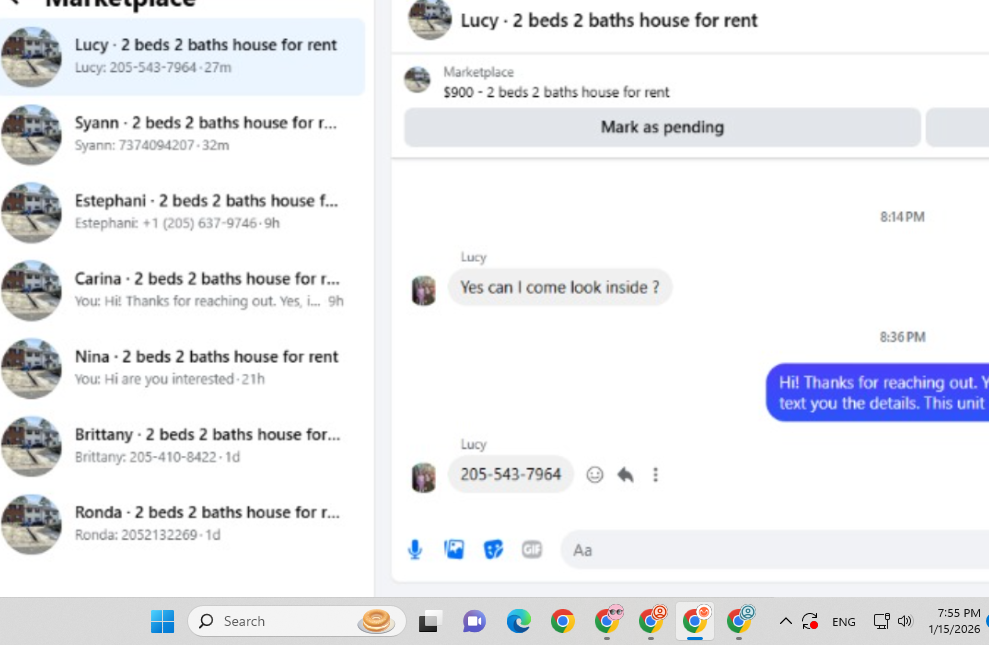This screenshot has width=989, height=645.
Task: Open Windows Start menu
Action: pos(163,622)
